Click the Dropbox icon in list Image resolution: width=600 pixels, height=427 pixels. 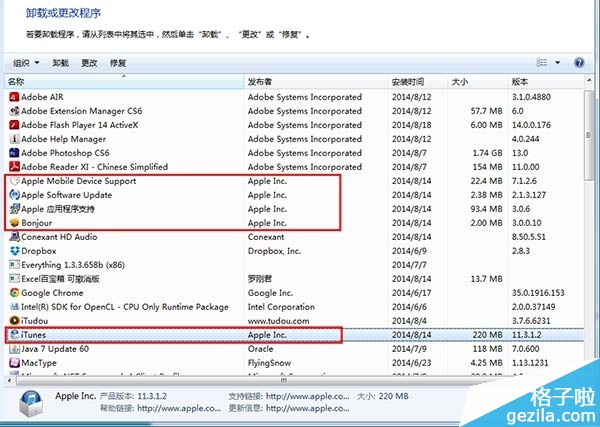click(x=14, y=251)
